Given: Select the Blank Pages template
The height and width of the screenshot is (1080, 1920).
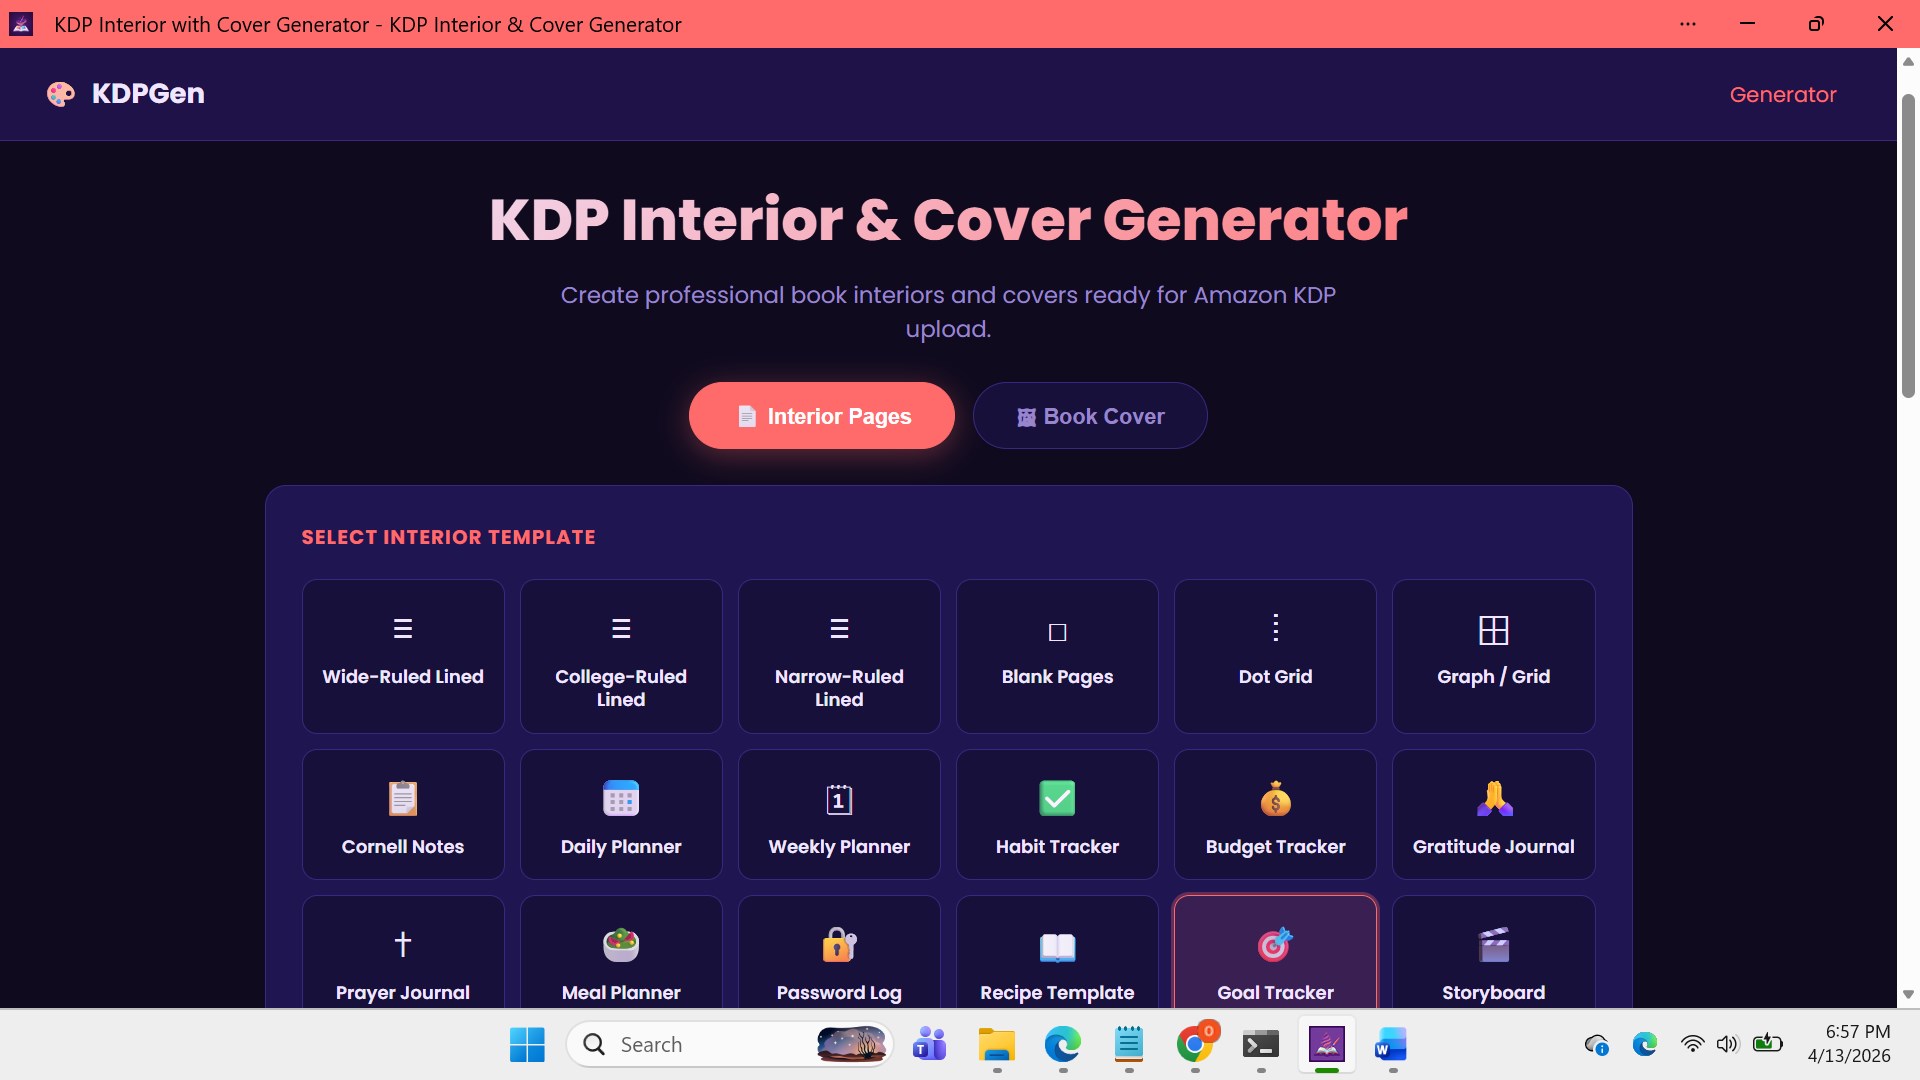Looking at the screenshot, I should coord(1057,656).
